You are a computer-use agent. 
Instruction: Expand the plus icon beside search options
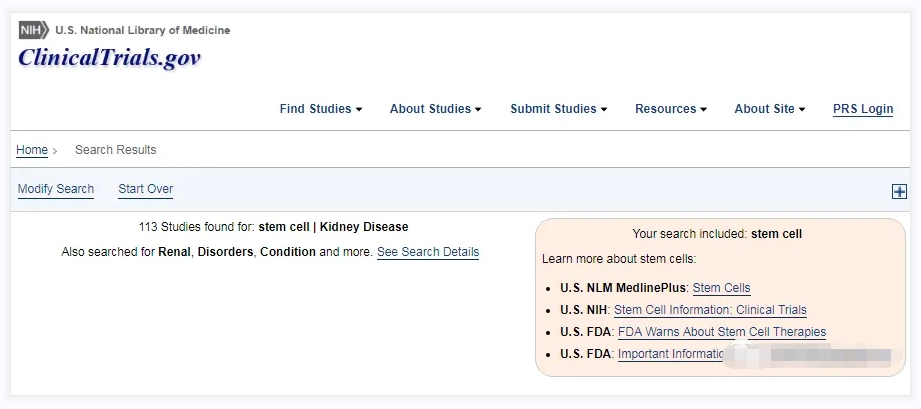click(899, 192)
